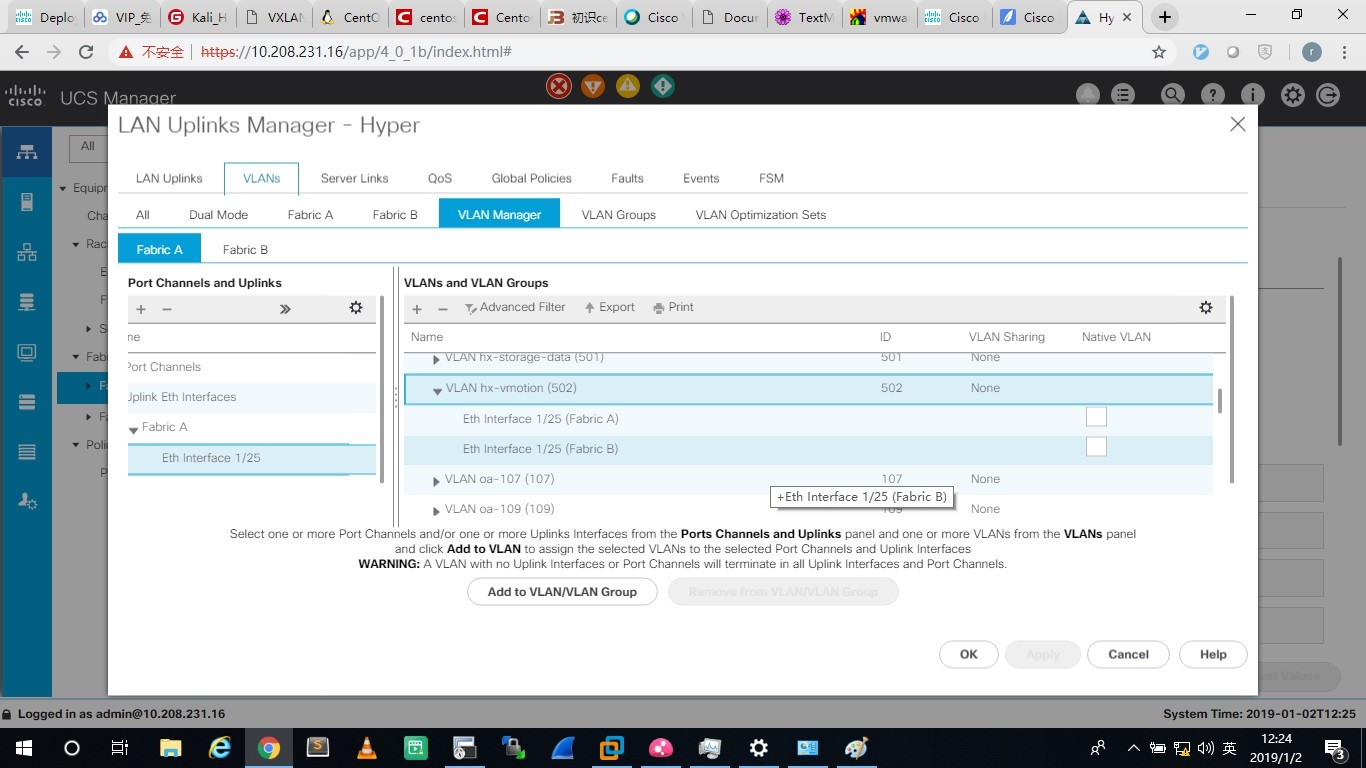Open the info icon in UCS header
Screen dimensions: 1366x768
coord(1252,95)
